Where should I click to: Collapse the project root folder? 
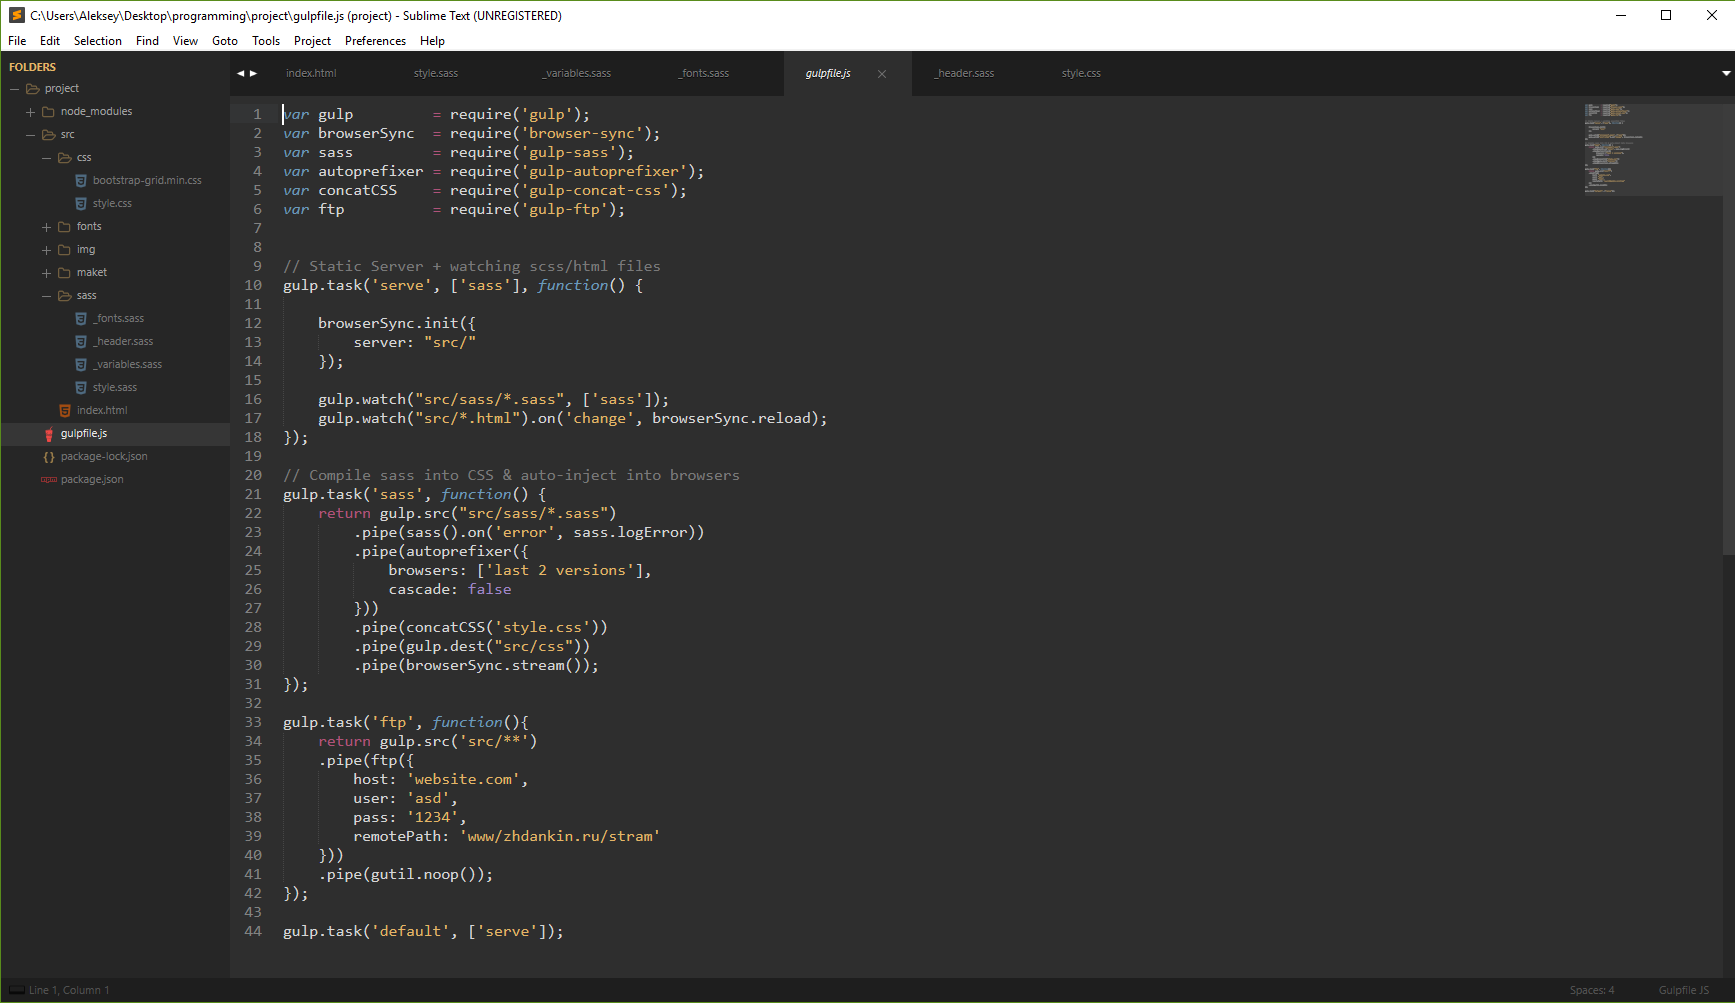[15, 89]
